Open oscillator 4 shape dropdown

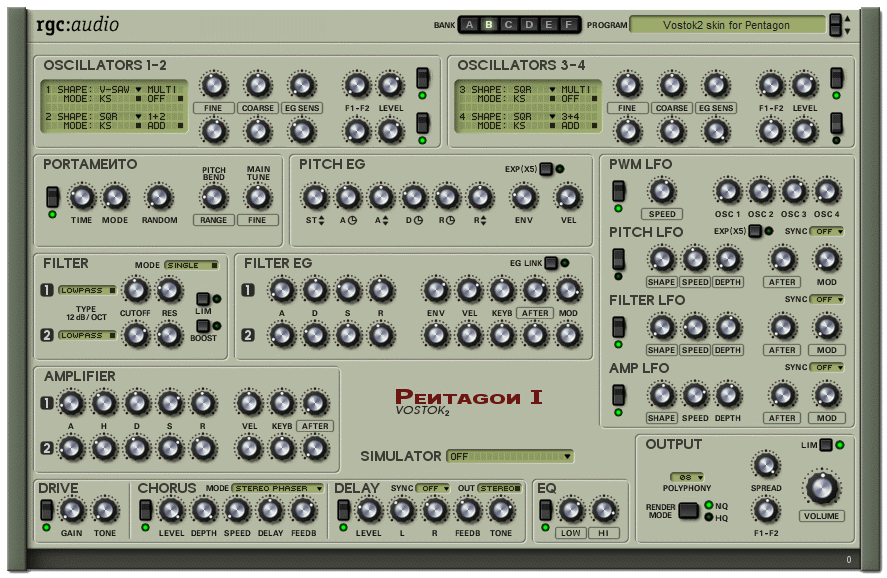pos(534,117)
